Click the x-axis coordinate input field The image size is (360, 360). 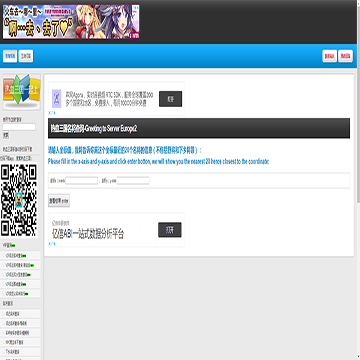click(82, 181)
